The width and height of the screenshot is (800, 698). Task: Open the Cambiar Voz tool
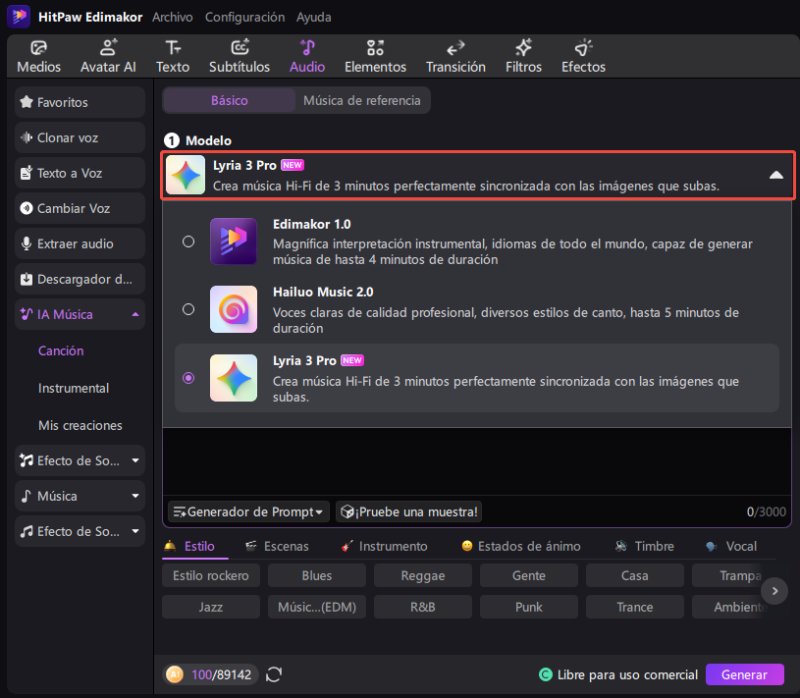[80, 208]
